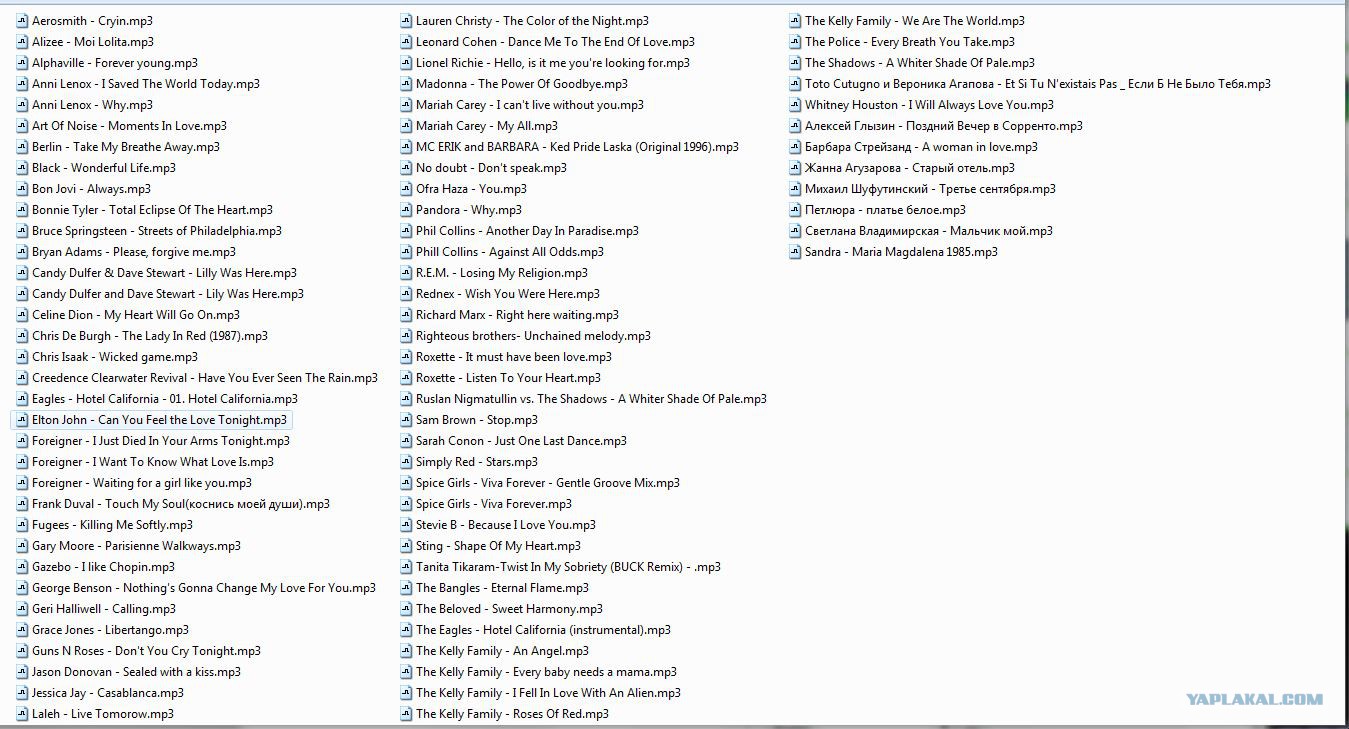1349x729 pixels.
Task: Click the icon for The Police - Every Breath You Take
Action: coord(795,42)
